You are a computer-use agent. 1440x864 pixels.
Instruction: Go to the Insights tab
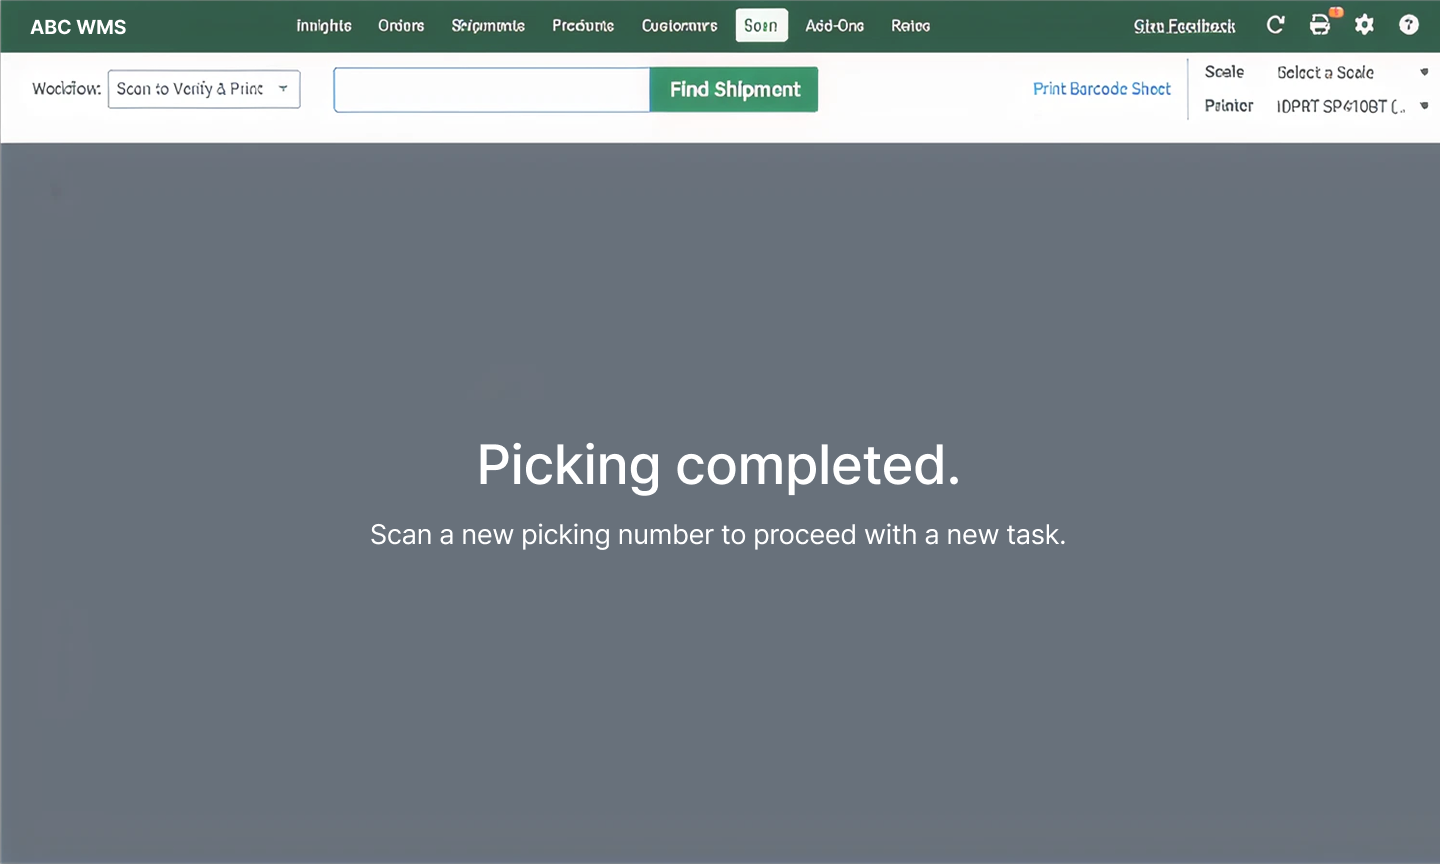click(x=323, y=26)
